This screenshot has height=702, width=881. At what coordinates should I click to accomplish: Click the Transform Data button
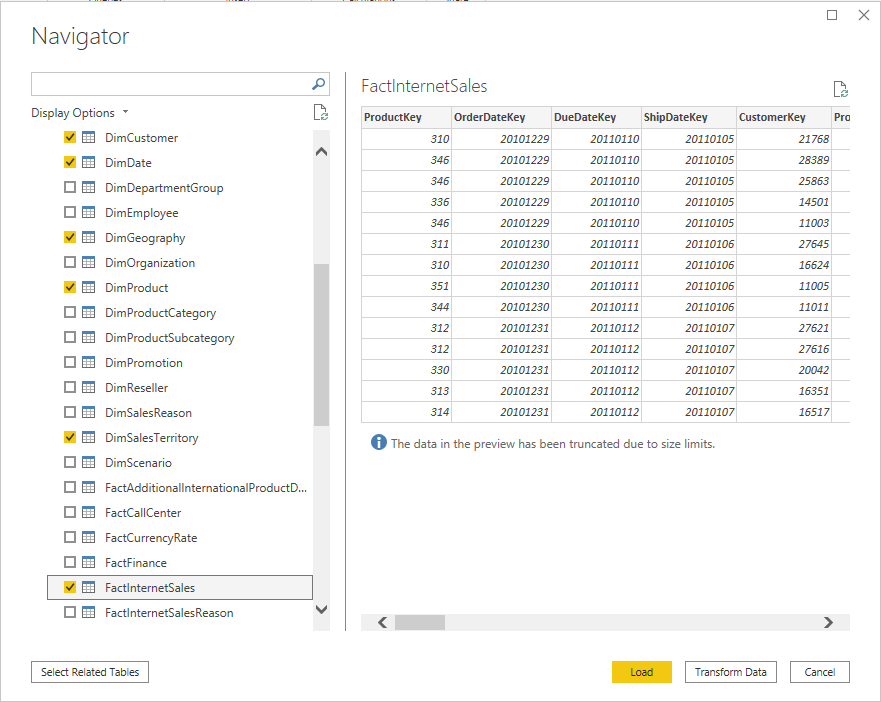click(x=730, y=672)
